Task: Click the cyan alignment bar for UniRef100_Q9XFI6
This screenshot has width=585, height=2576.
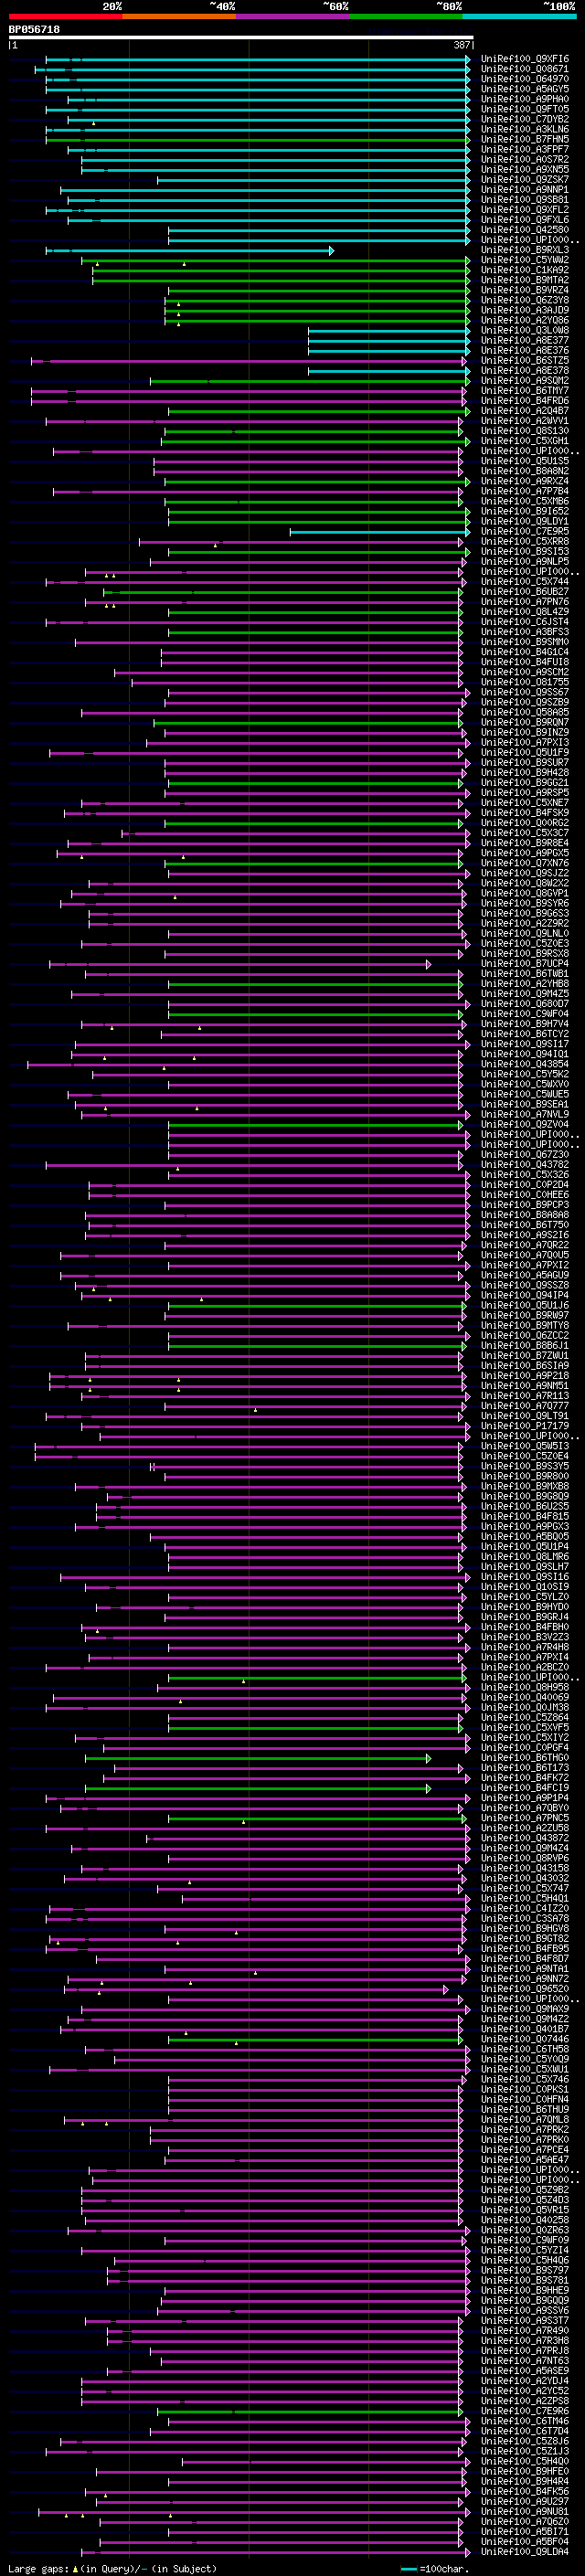Action: tap(256, 59)
